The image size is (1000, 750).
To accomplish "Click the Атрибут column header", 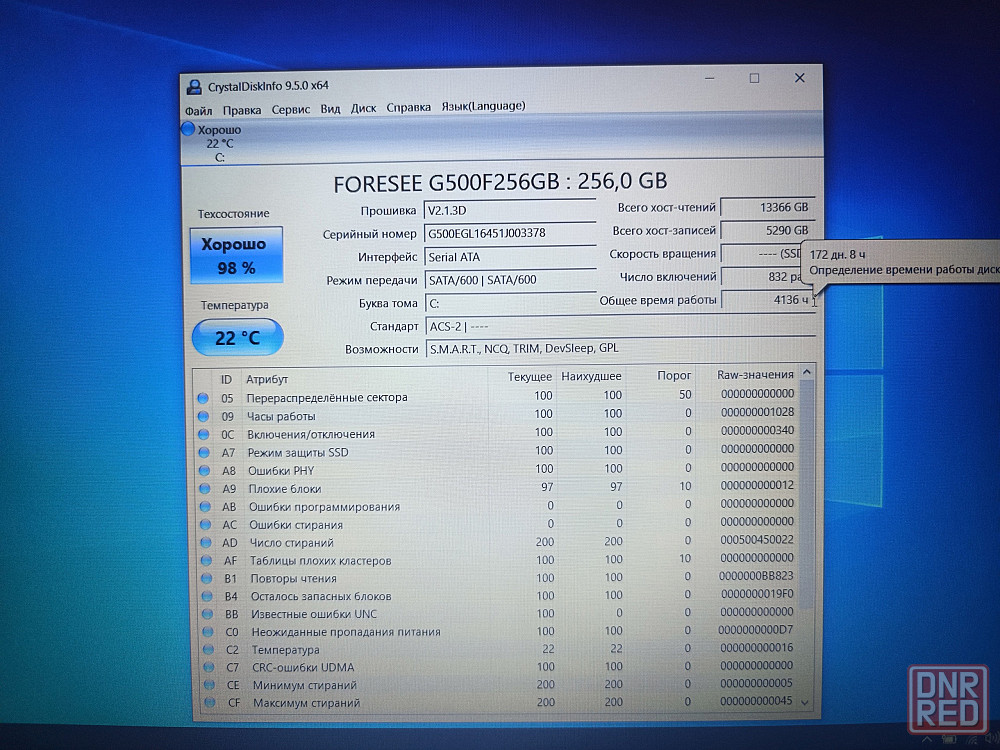I will pyautogui.click(x=364, y=378).
